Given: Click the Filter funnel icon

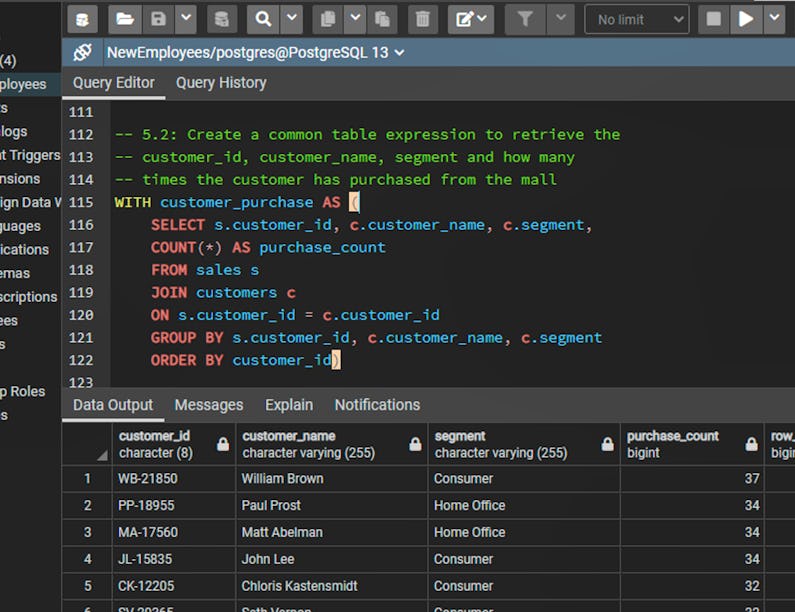Looking at the screenshot, I should click(x=524, y=19).
